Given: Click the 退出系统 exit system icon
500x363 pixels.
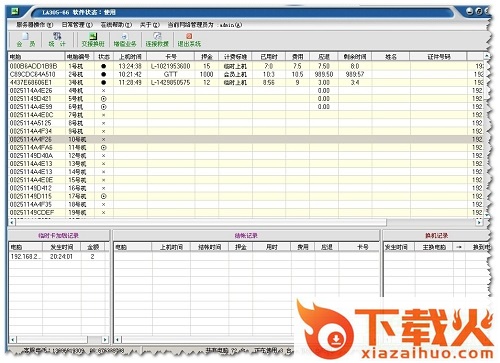Looking at the screenshot, I should click(189, 40).
